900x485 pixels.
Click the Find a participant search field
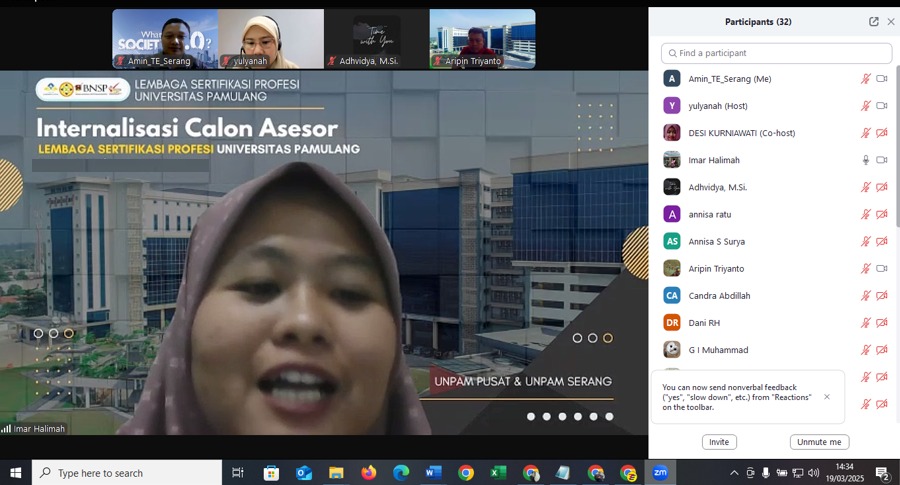(x=776, y=53)
